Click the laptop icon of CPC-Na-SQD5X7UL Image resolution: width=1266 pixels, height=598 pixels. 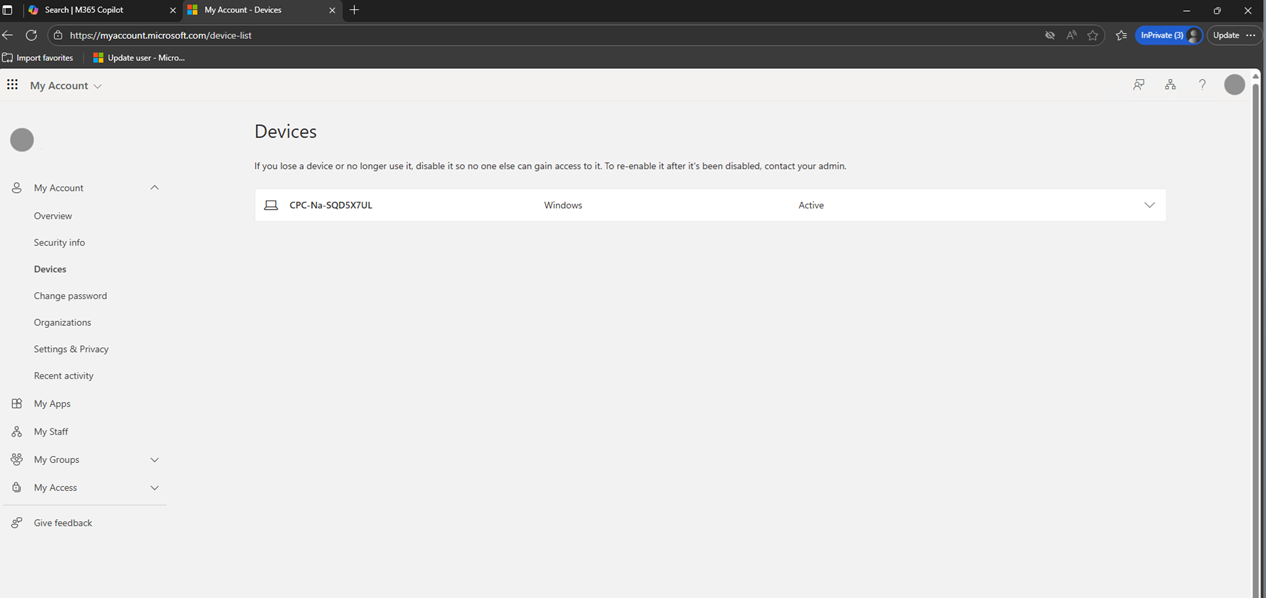coord(271,205)
